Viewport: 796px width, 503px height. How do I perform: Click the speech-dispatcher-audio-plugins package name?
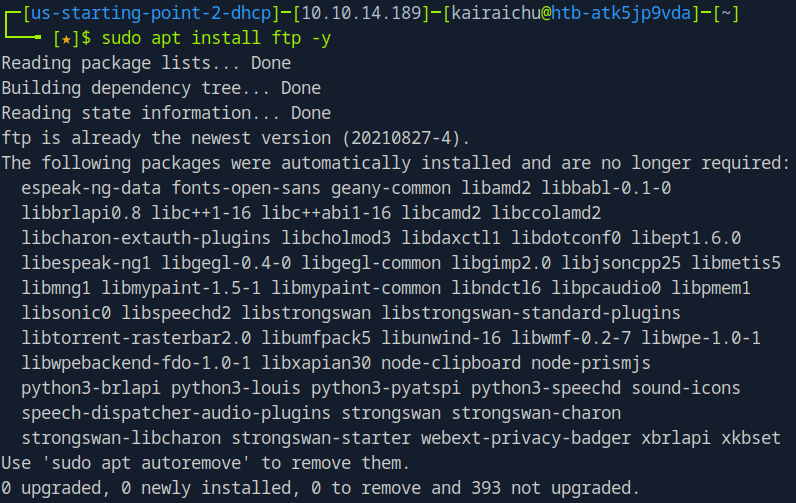click(x=176, y=412)
